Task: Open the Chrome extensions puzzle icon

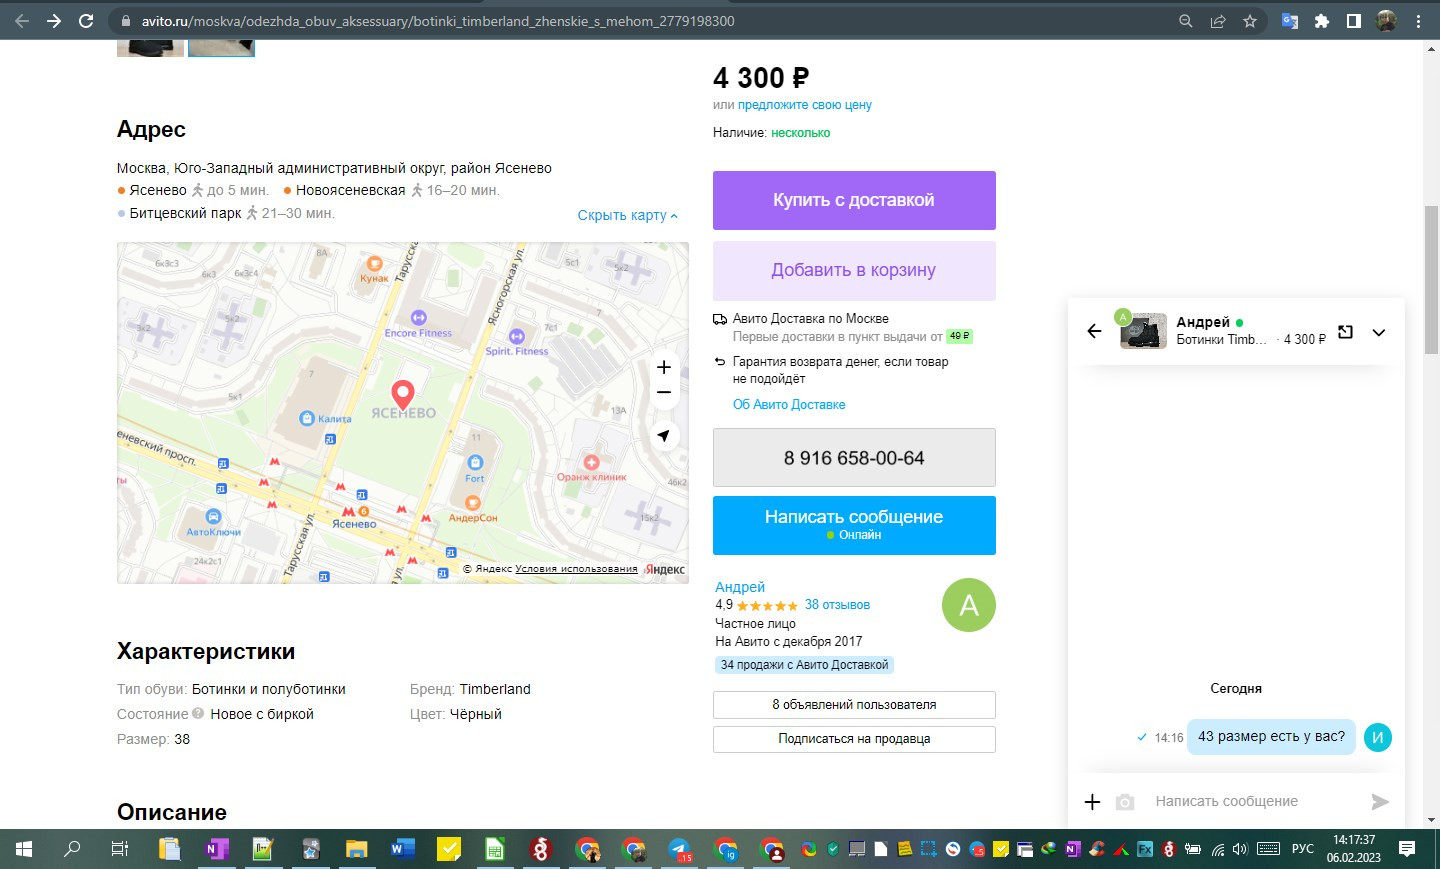Action: (1322, 21)
